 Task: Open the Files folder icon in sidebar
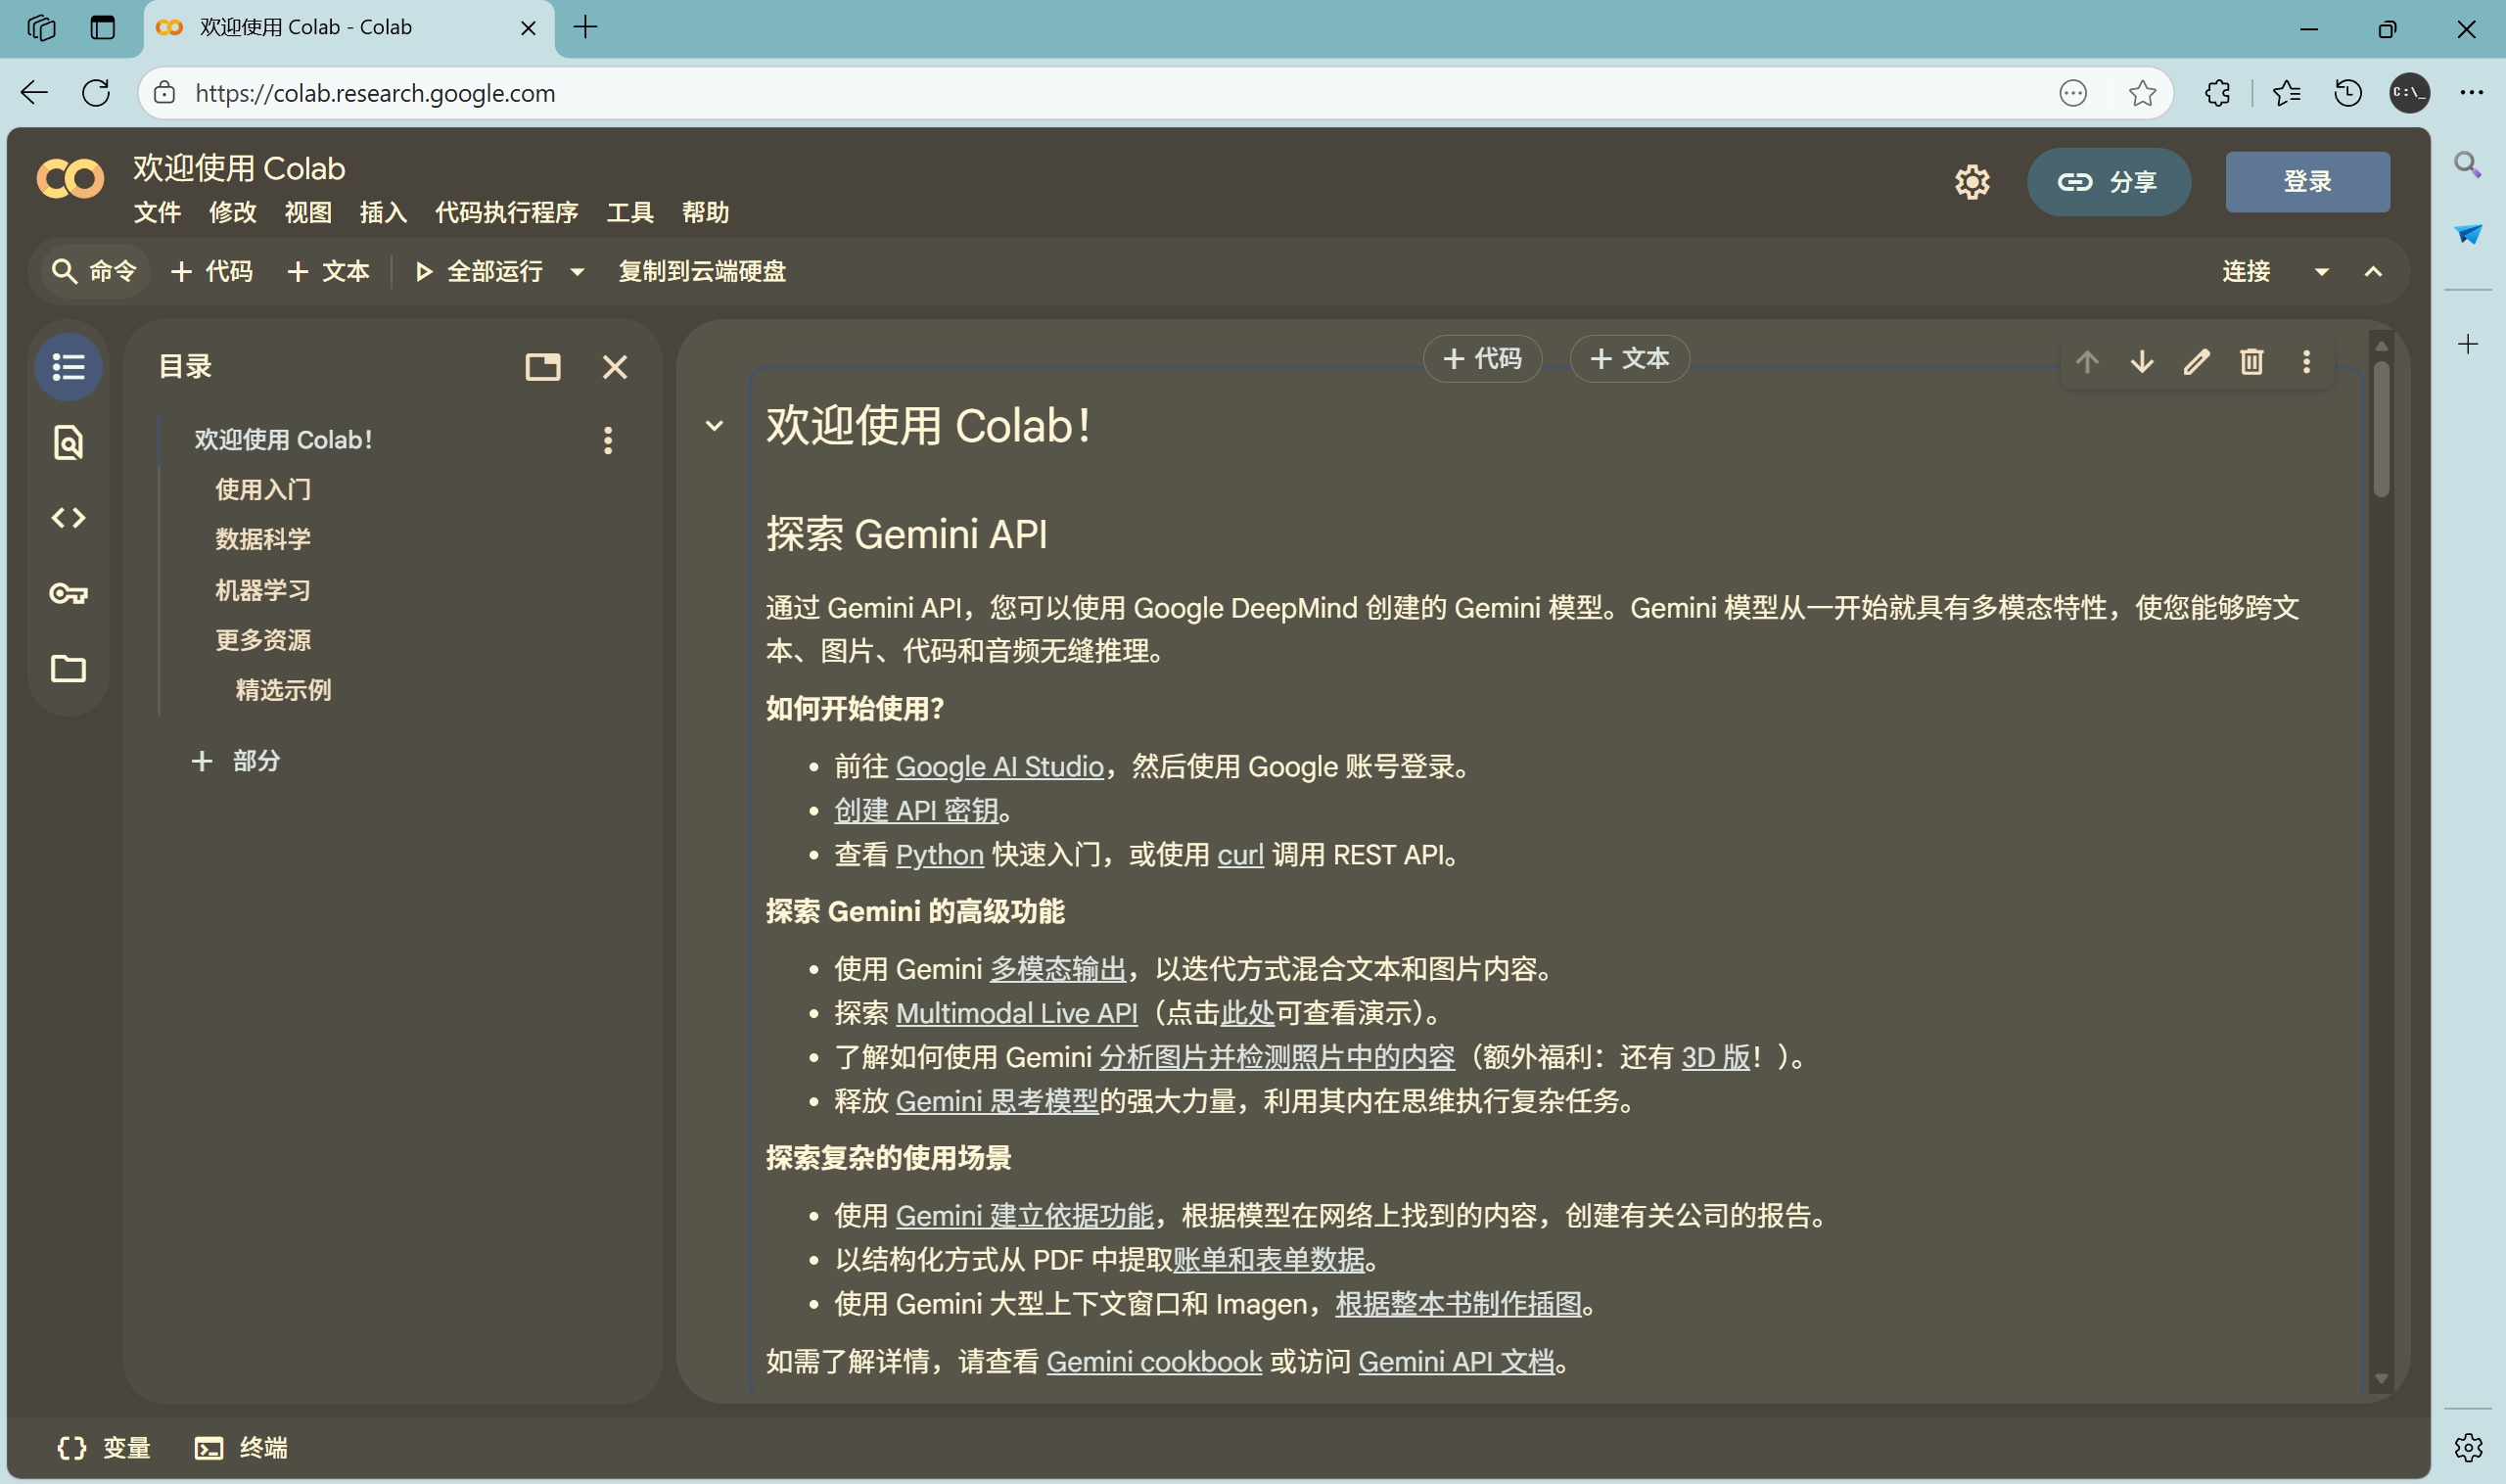click(68, 668)
